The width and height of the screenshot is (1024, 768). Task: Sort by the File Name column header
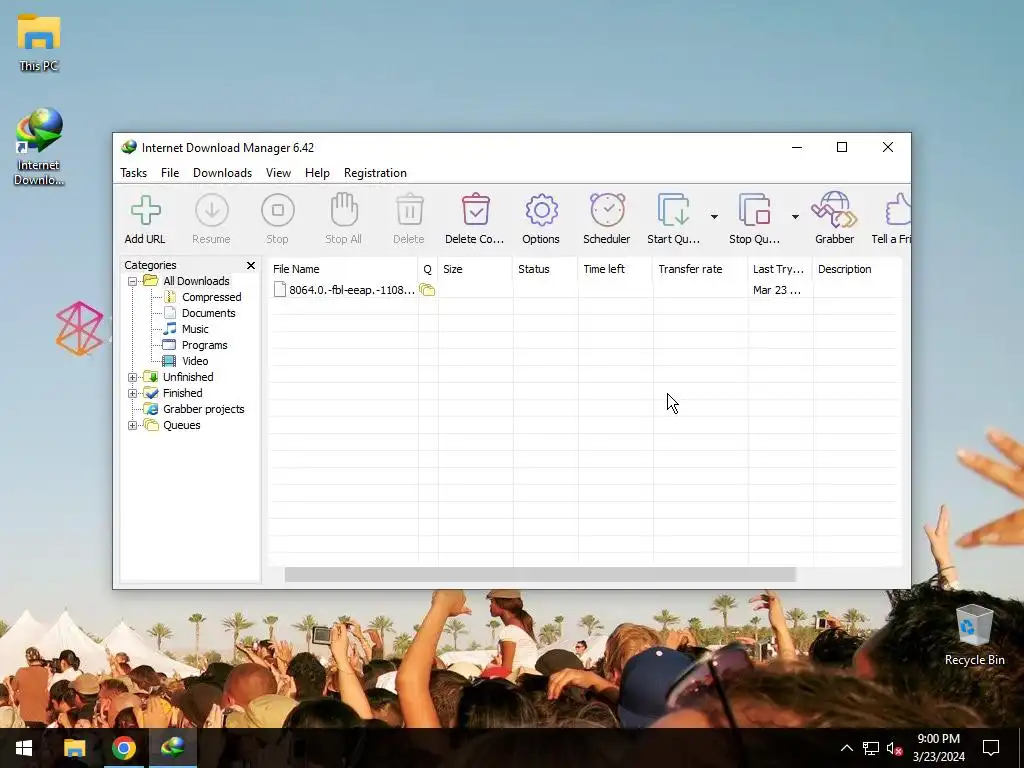pos(343,269)
